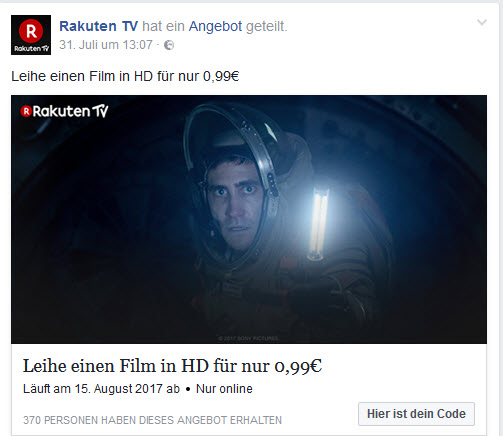Click the 'Nur online' label
This screenshot has width=503, height=436.
click(224, 389)
